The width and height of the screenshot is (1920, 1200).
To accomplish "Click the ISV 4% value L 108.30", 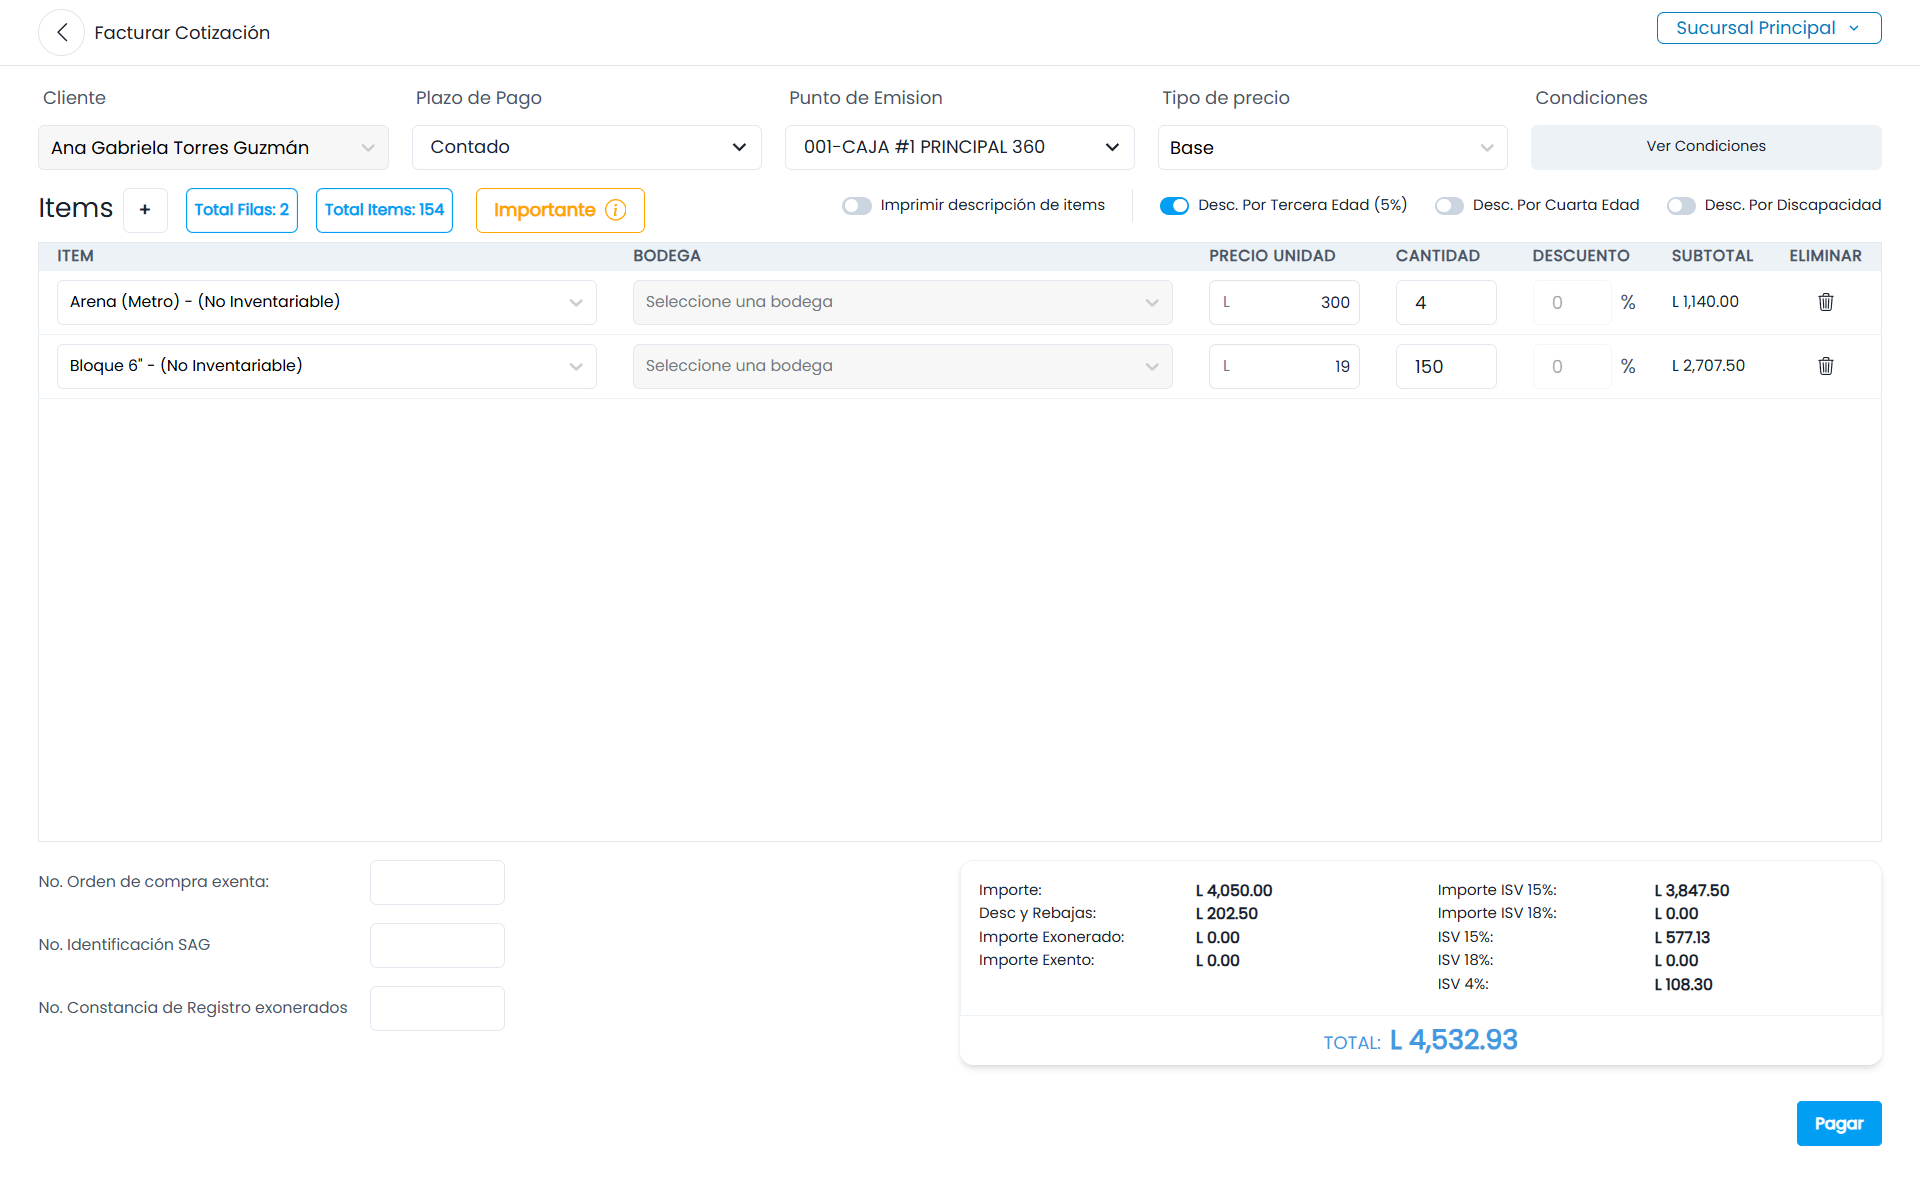I will [x=1683, y=984].
